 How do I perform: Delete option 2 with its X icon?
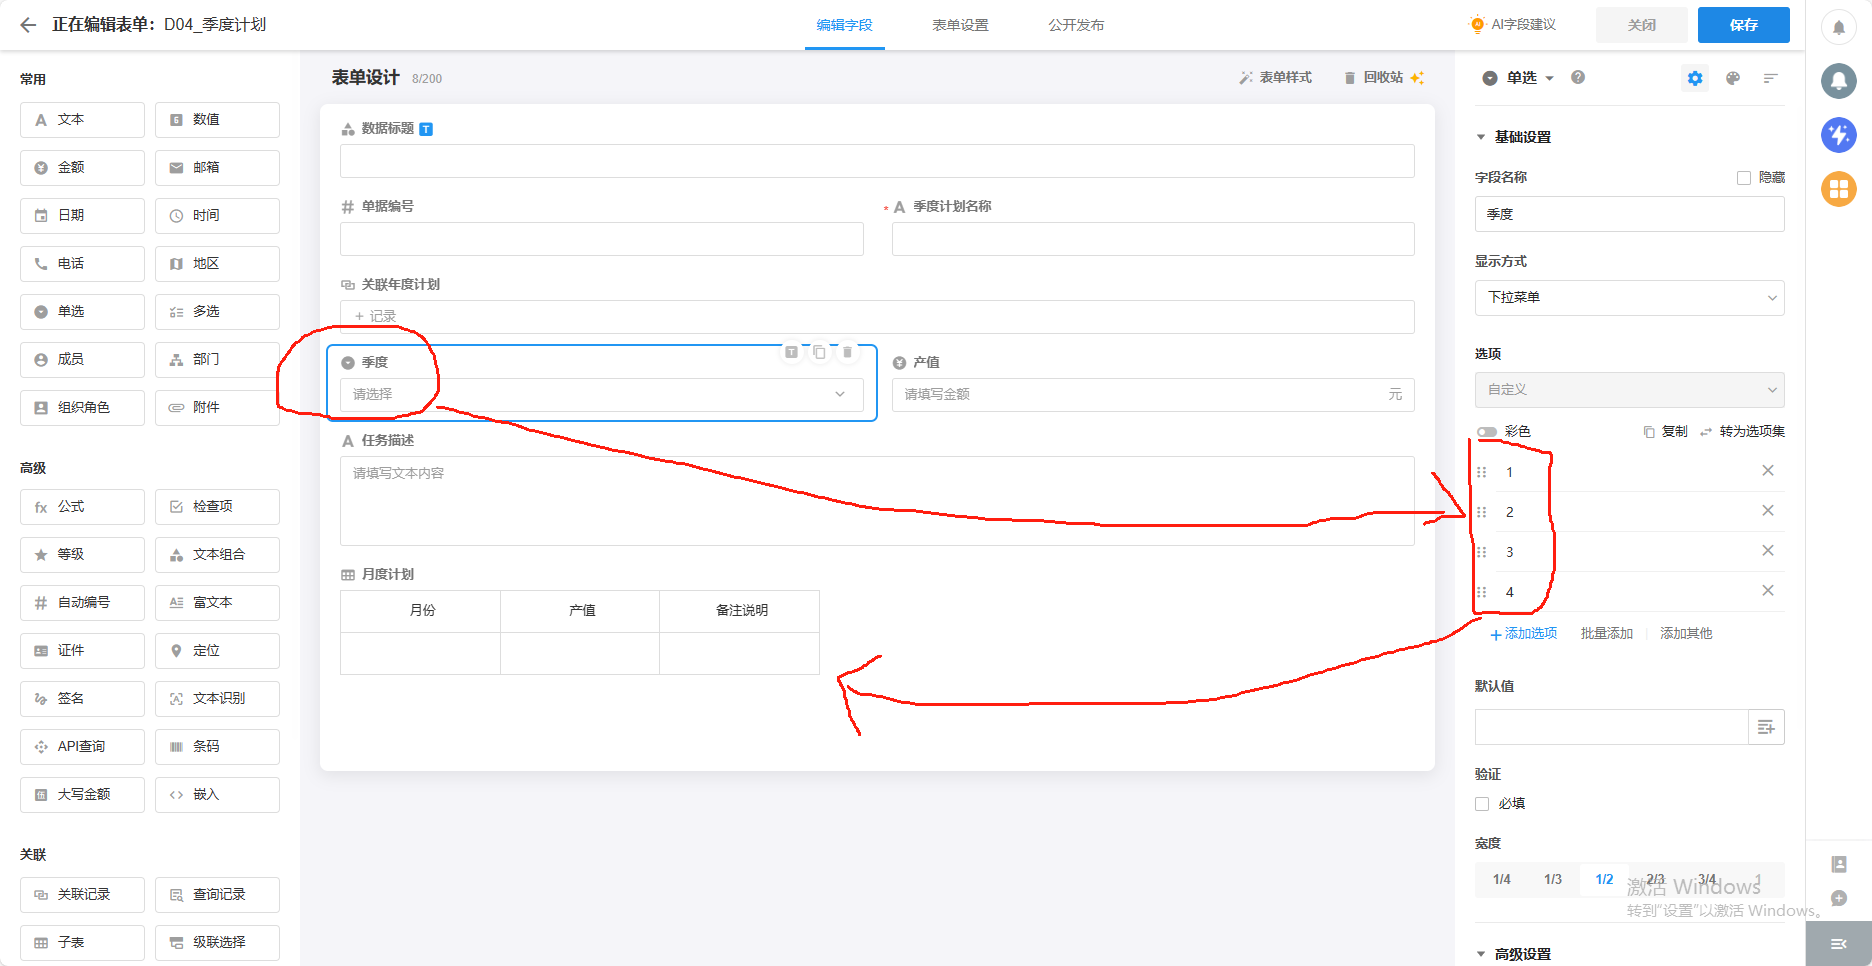(1767, 511)
